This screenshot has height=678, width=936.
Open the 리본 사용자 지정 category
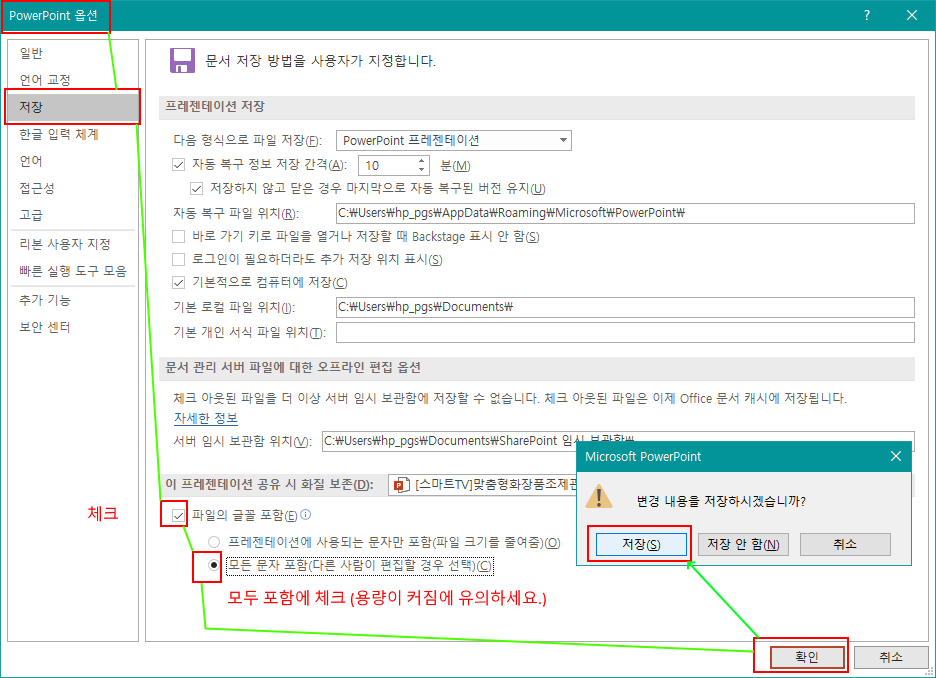pos(73,244)
